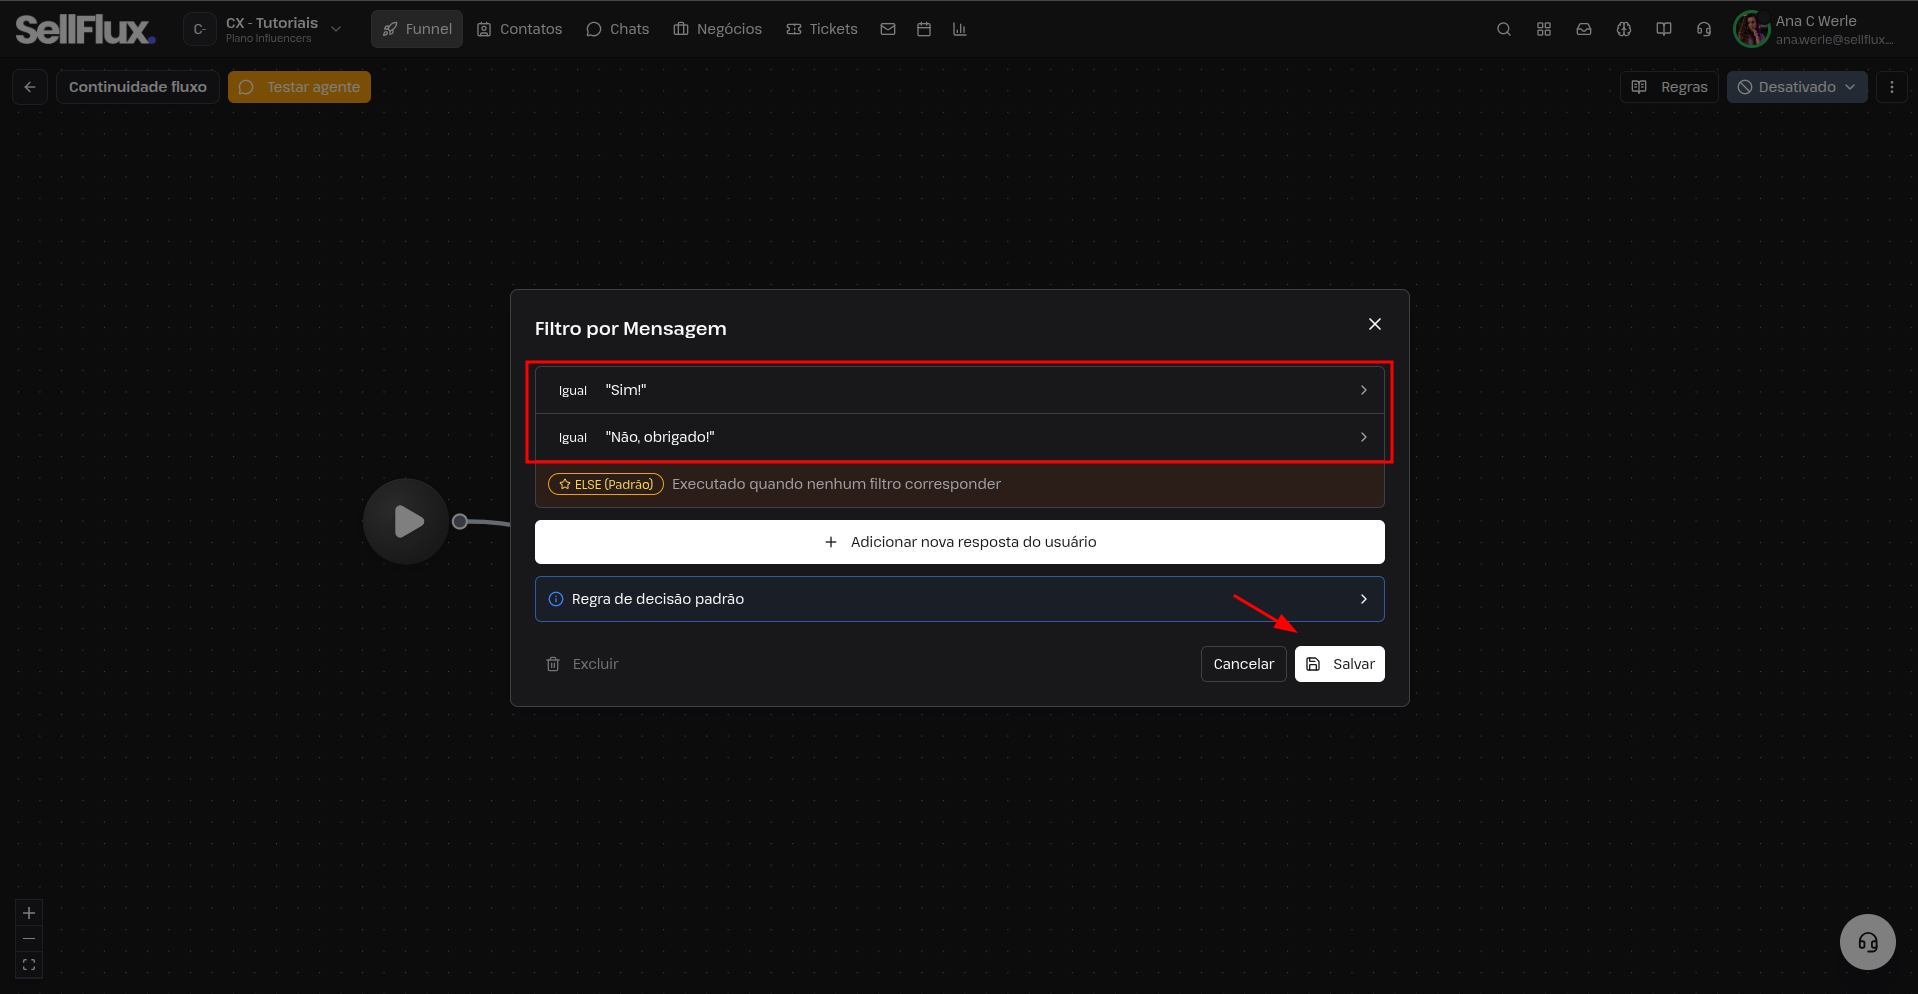
Task: Click Testar agente button
Action: [299, 87]
